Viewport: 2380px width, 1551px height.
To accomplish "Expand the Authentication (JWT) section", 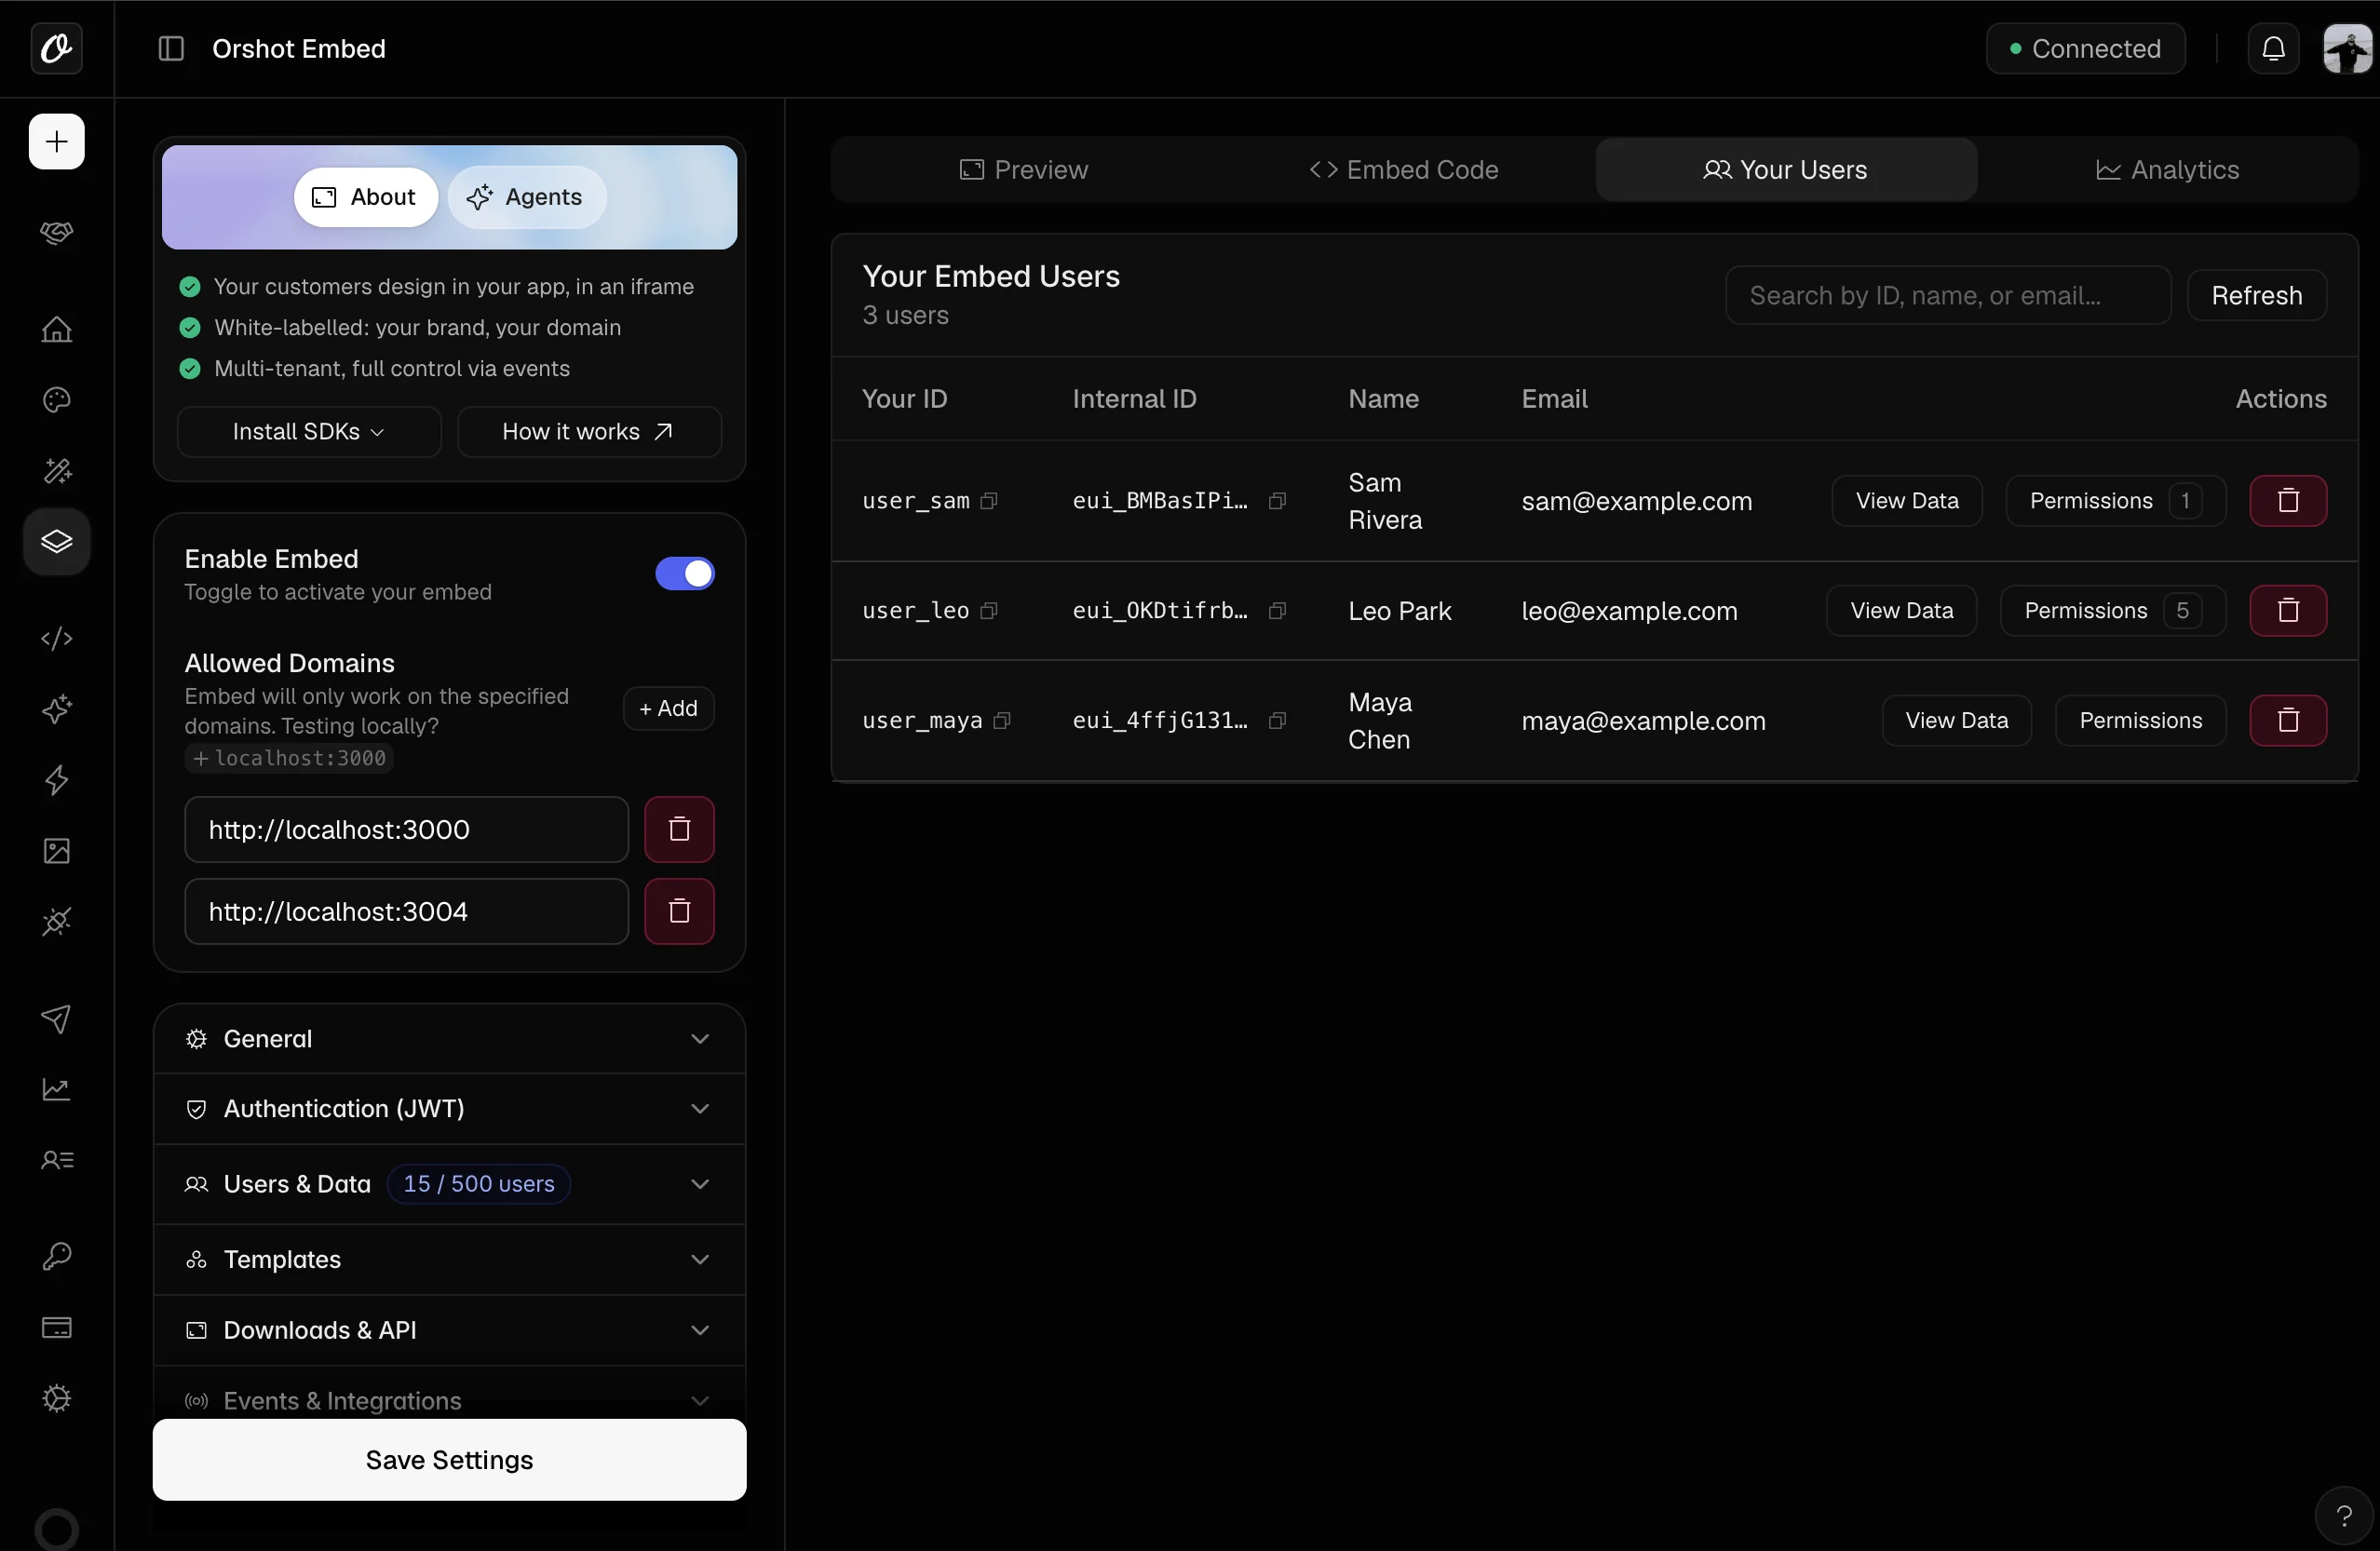I will pos(449,1109).
